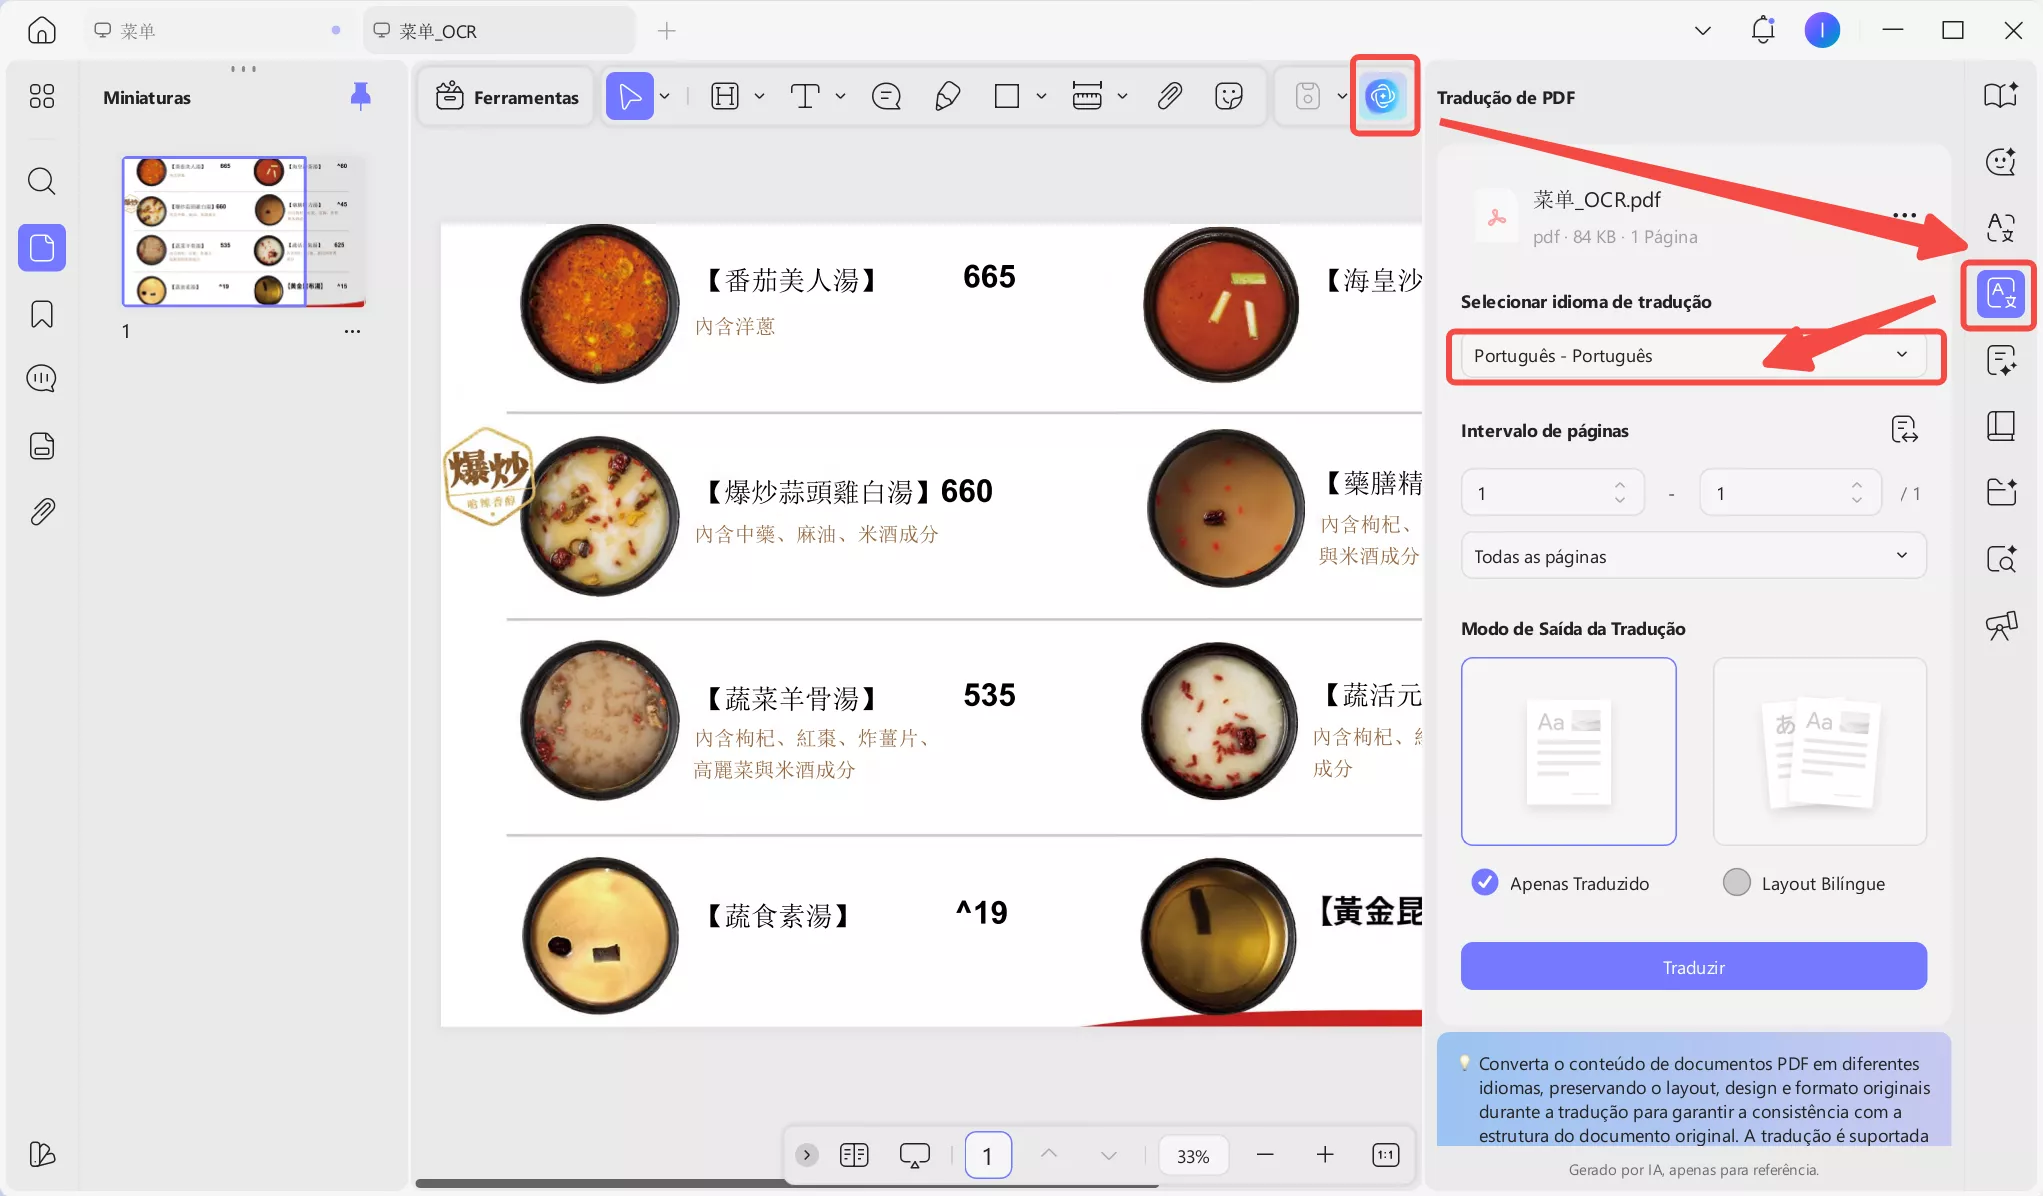Select the page 1 thumbnail in Miniaturas
2043x1196 pixels.
click(x=214, y=231)
